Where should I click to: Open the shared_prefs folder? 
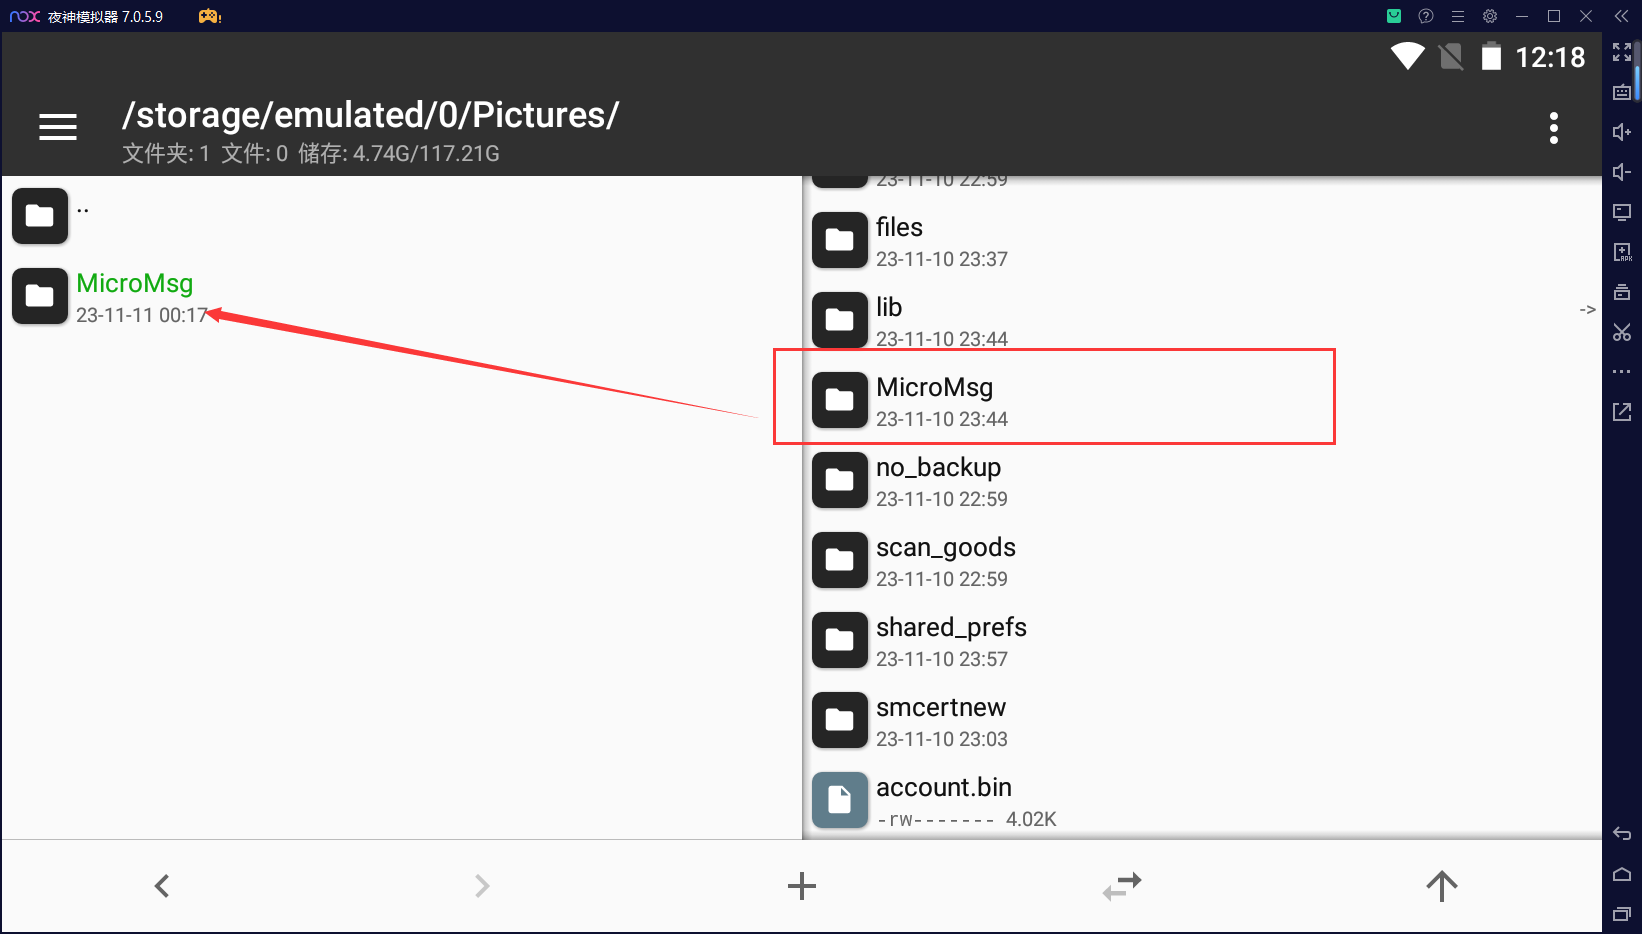tap(1202, 641)
